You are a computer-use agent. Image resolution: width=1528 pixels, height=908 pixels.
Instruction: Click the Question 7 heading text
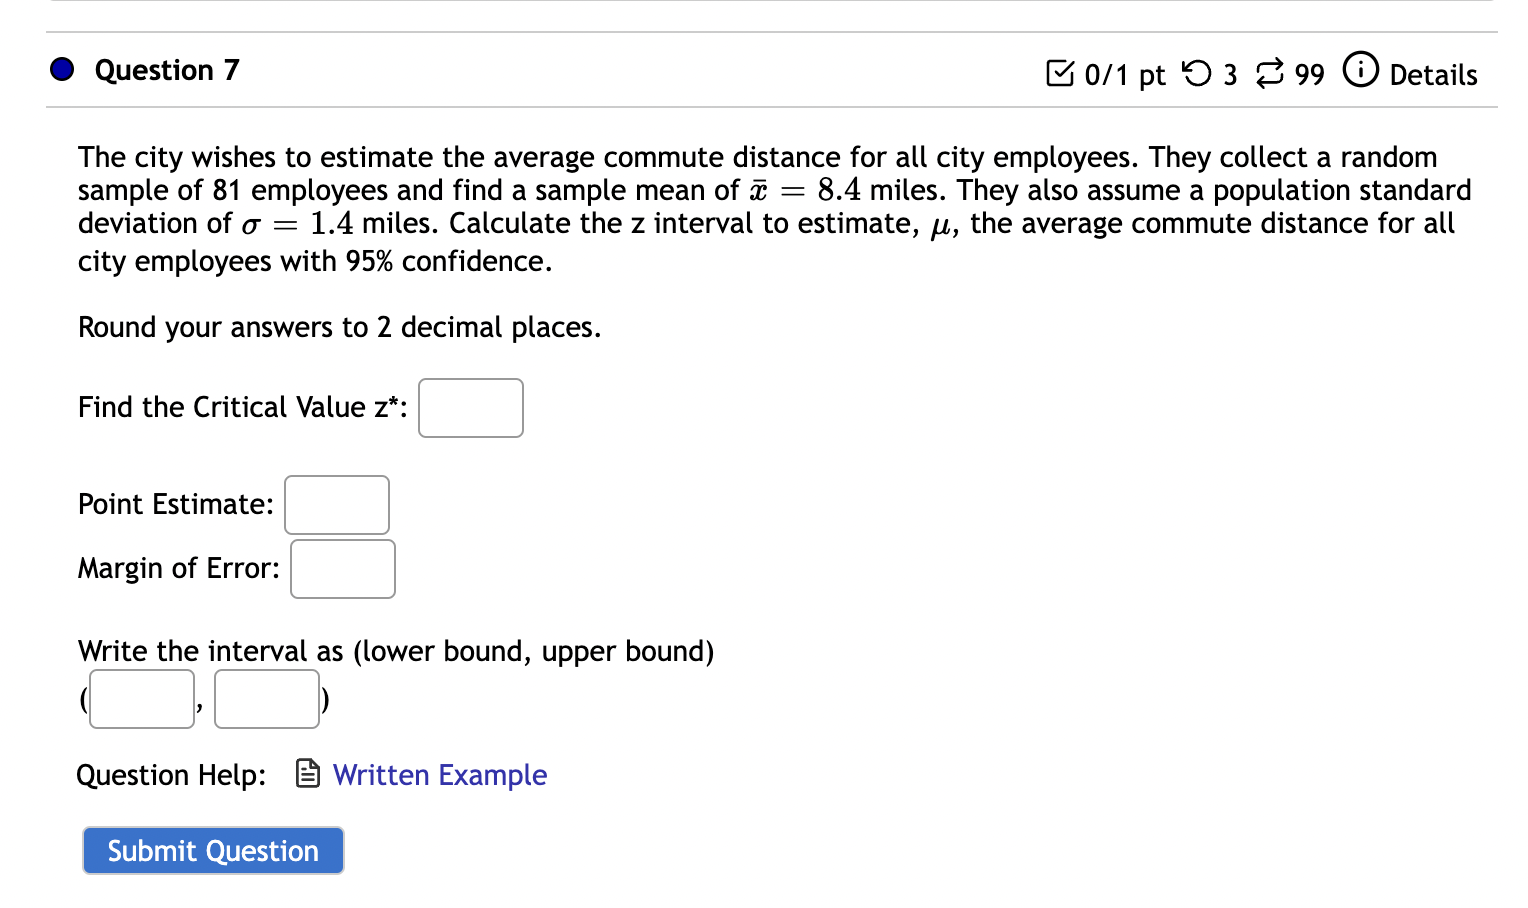tap(166, 69)
